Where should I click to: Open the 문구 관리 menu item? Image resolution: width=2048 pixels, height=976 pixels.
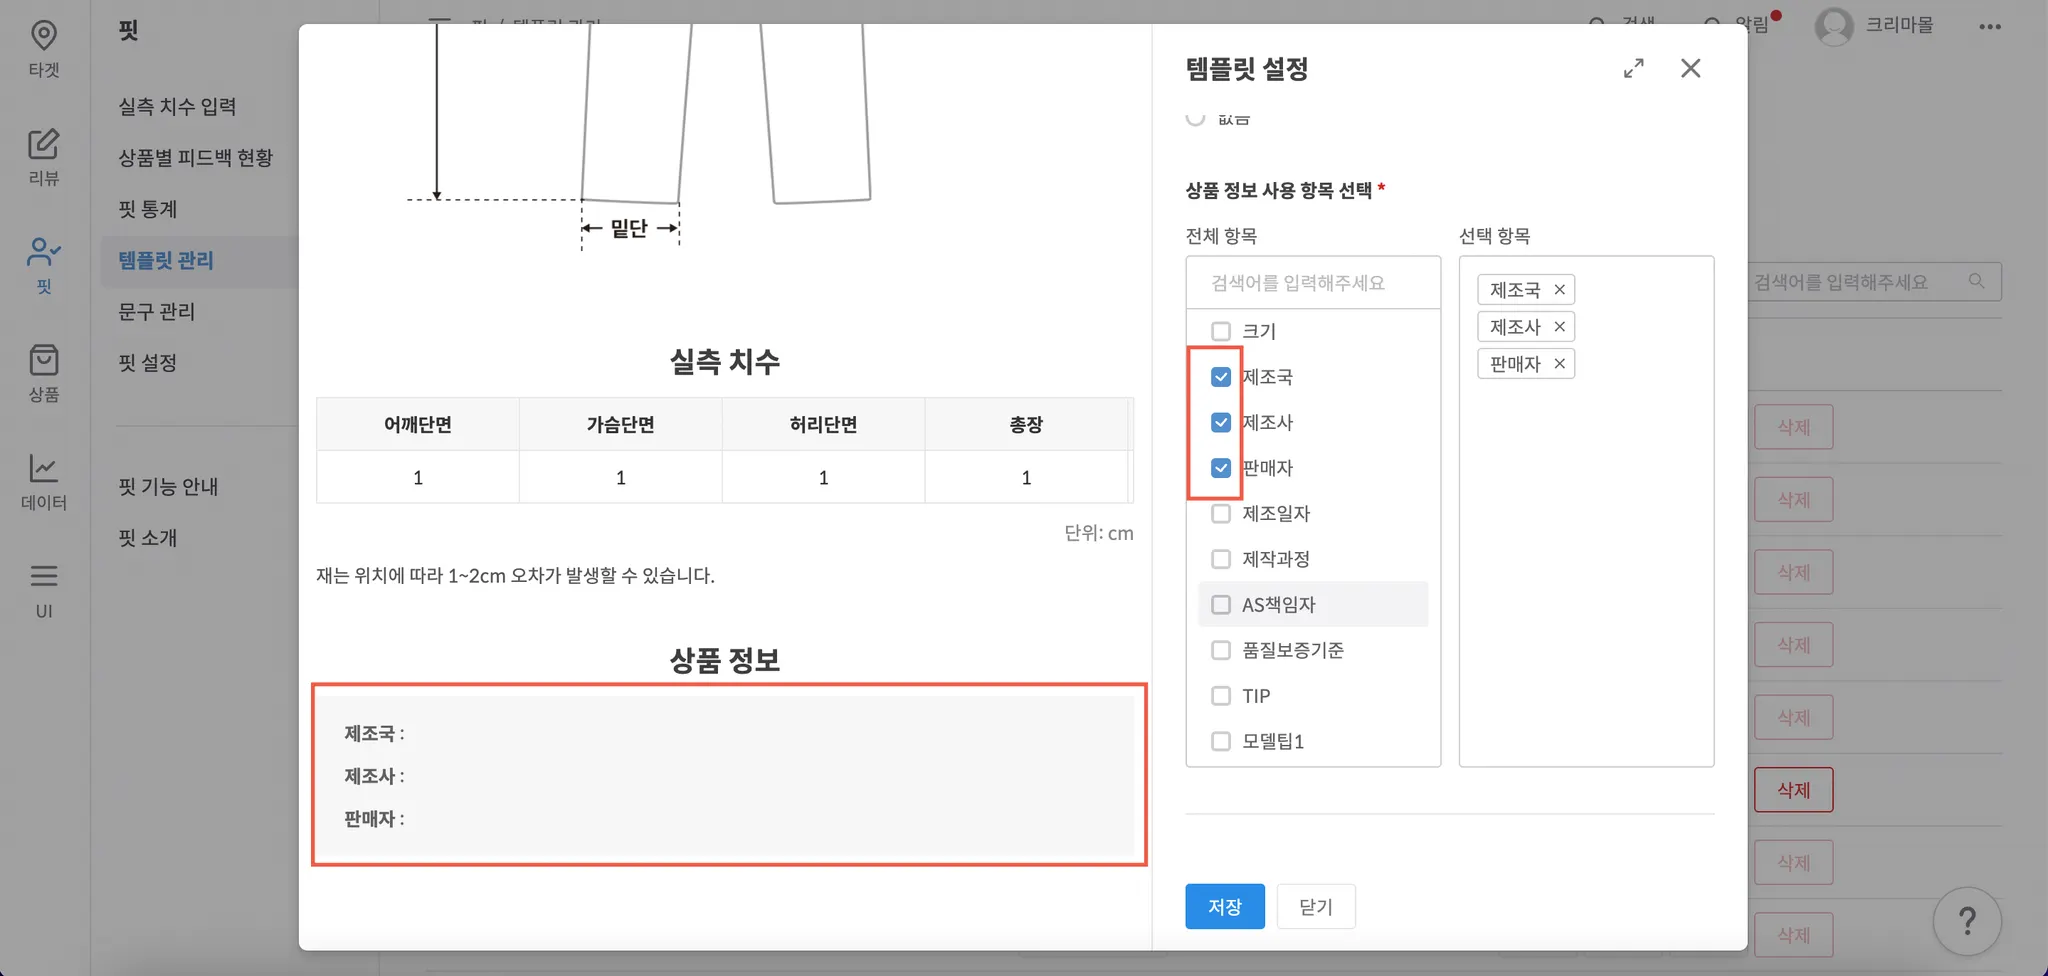(x=157, y=312)
